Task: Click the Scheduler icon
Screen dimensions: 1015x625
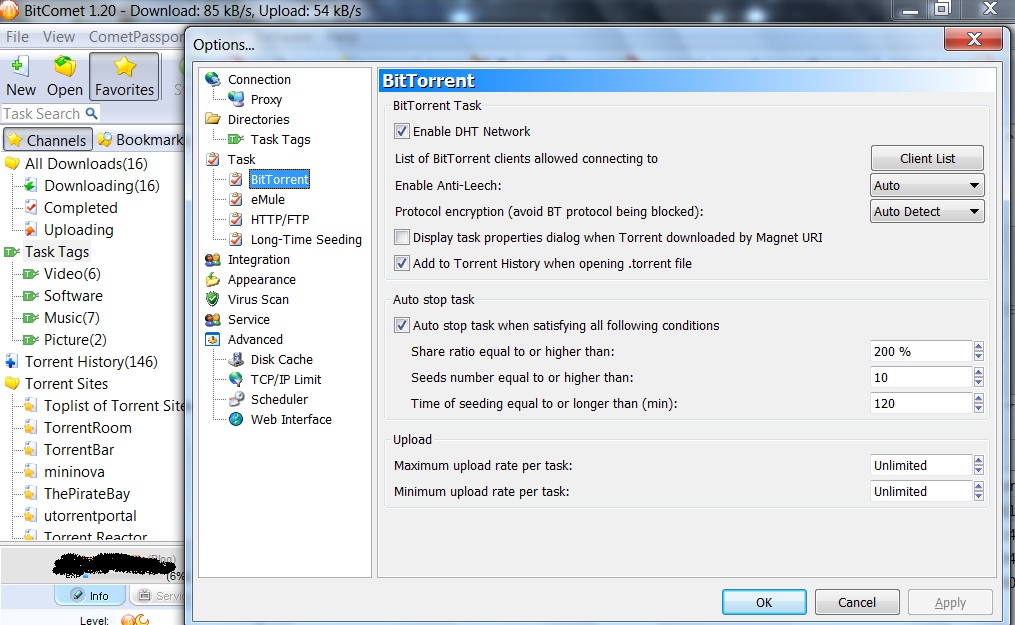Action: click(x=236, y=399)
